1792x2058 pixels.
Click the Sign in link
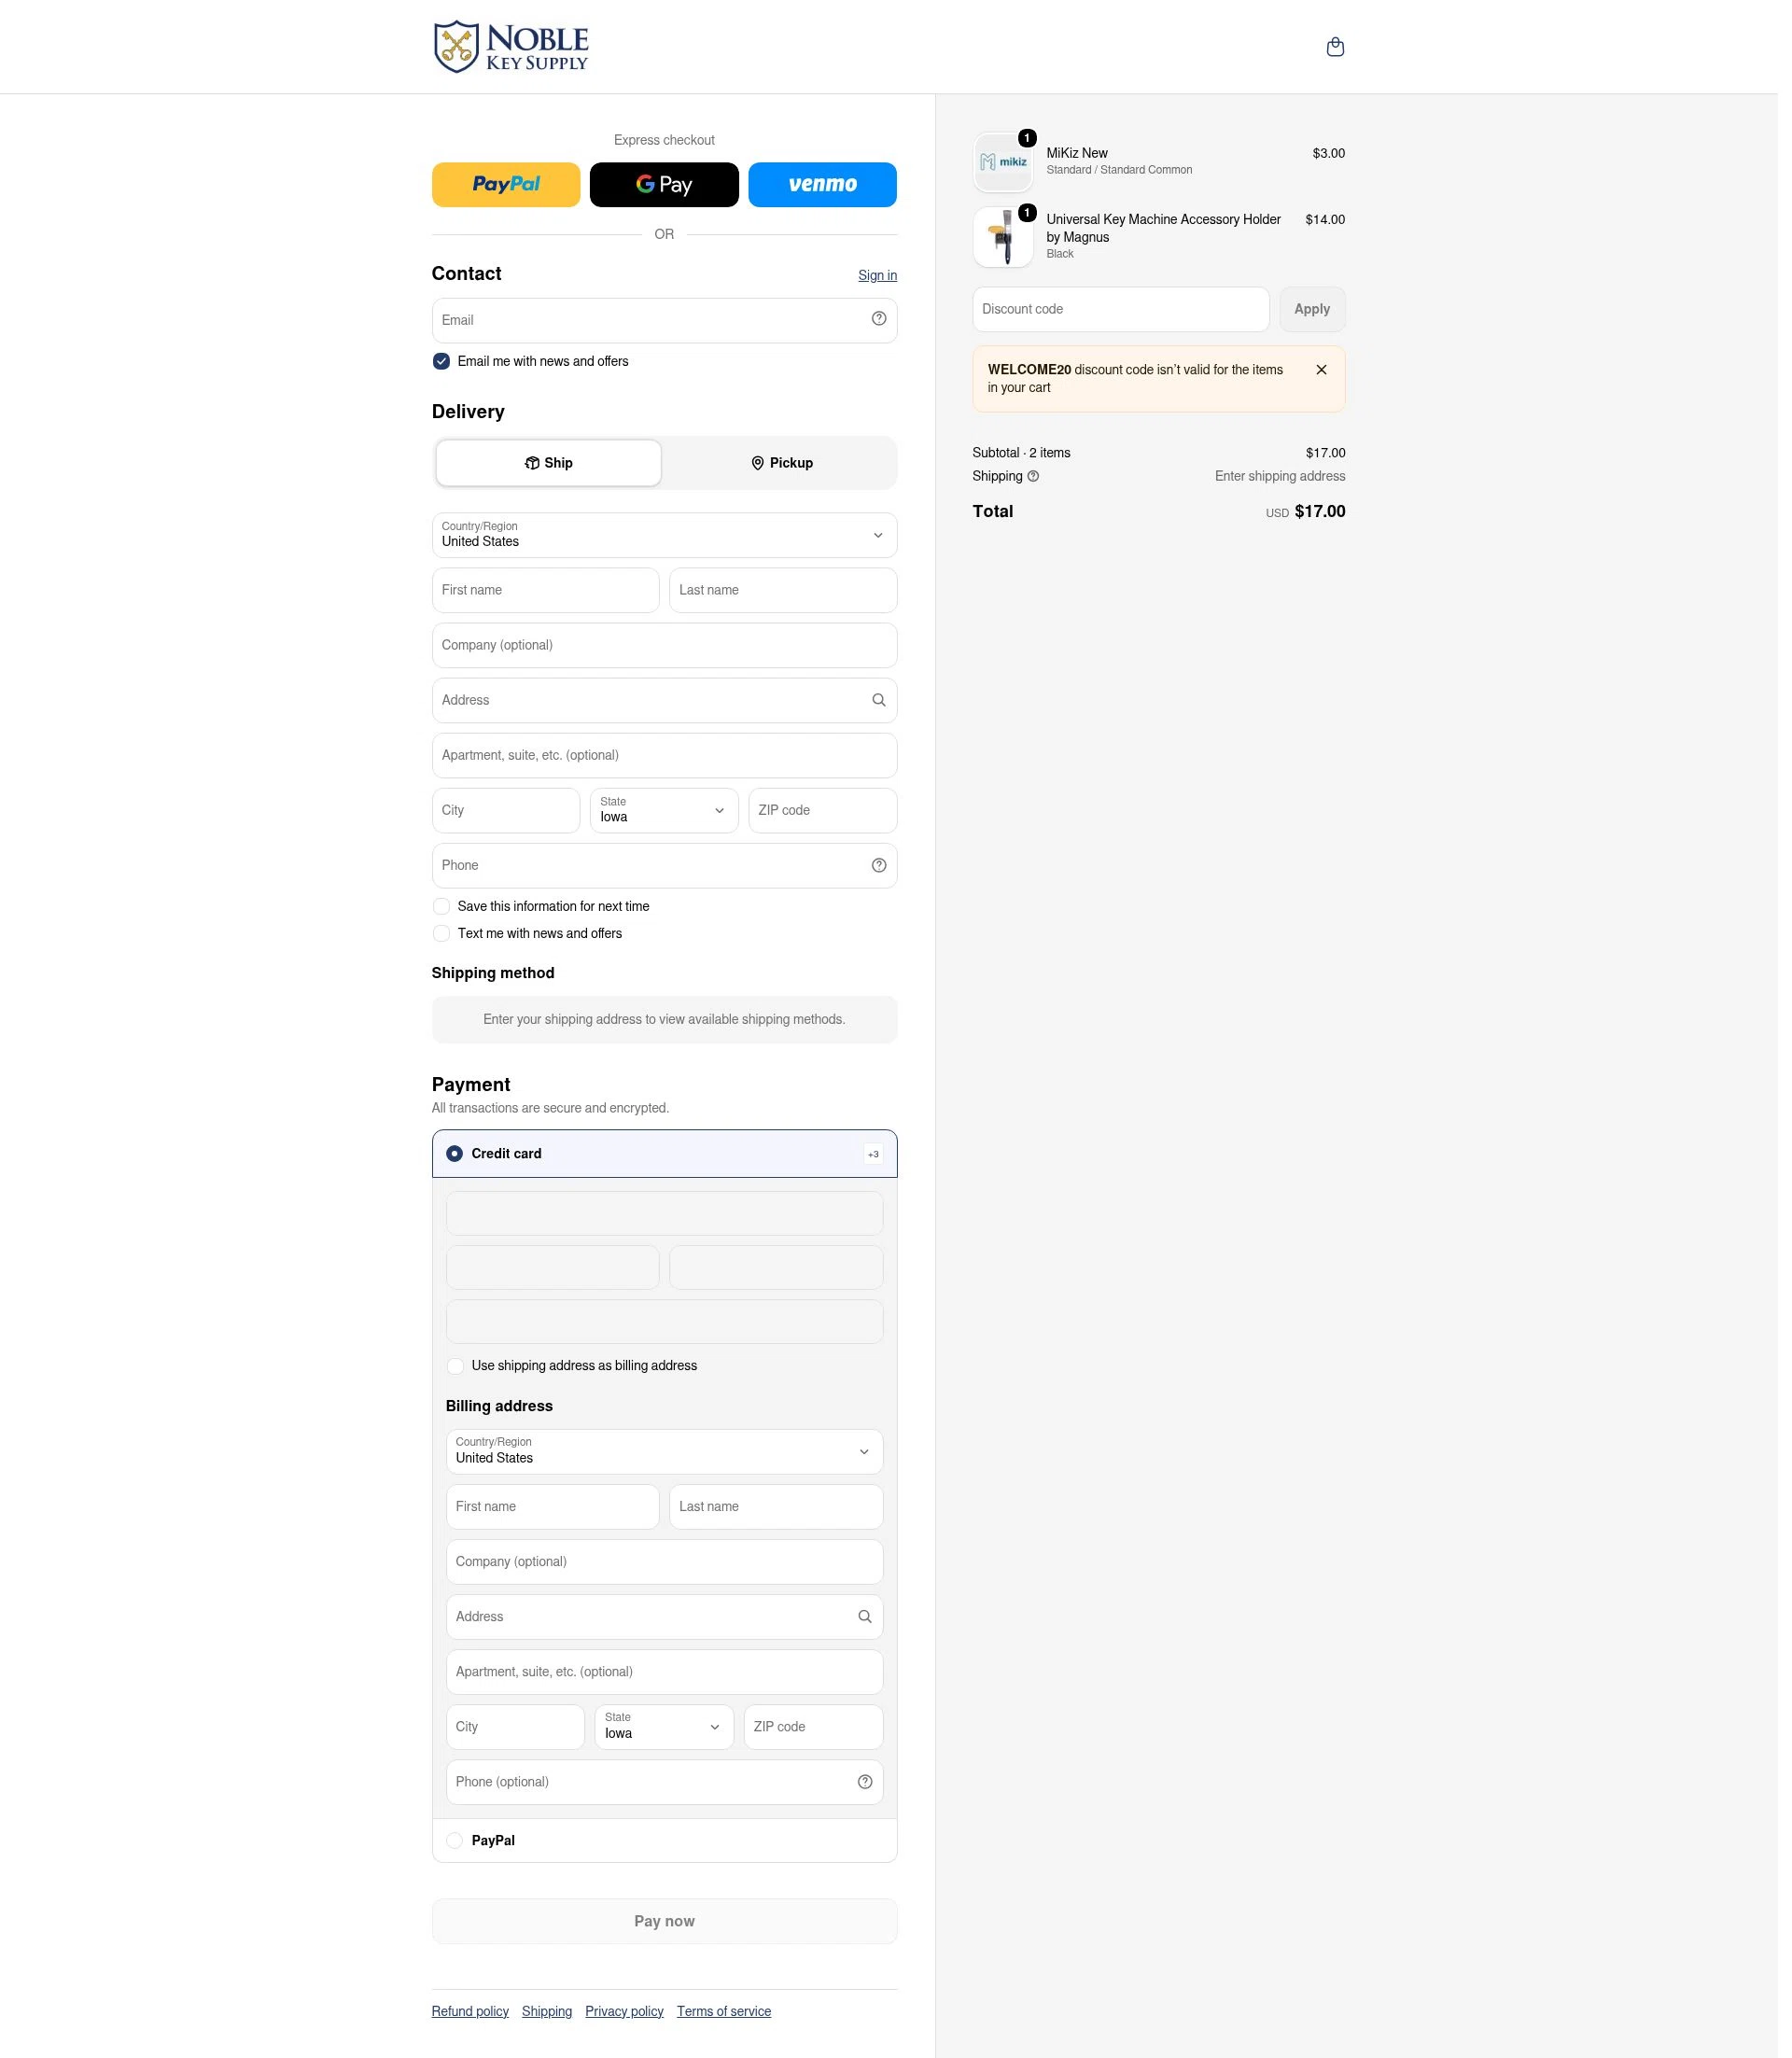(x=884, y=277)
